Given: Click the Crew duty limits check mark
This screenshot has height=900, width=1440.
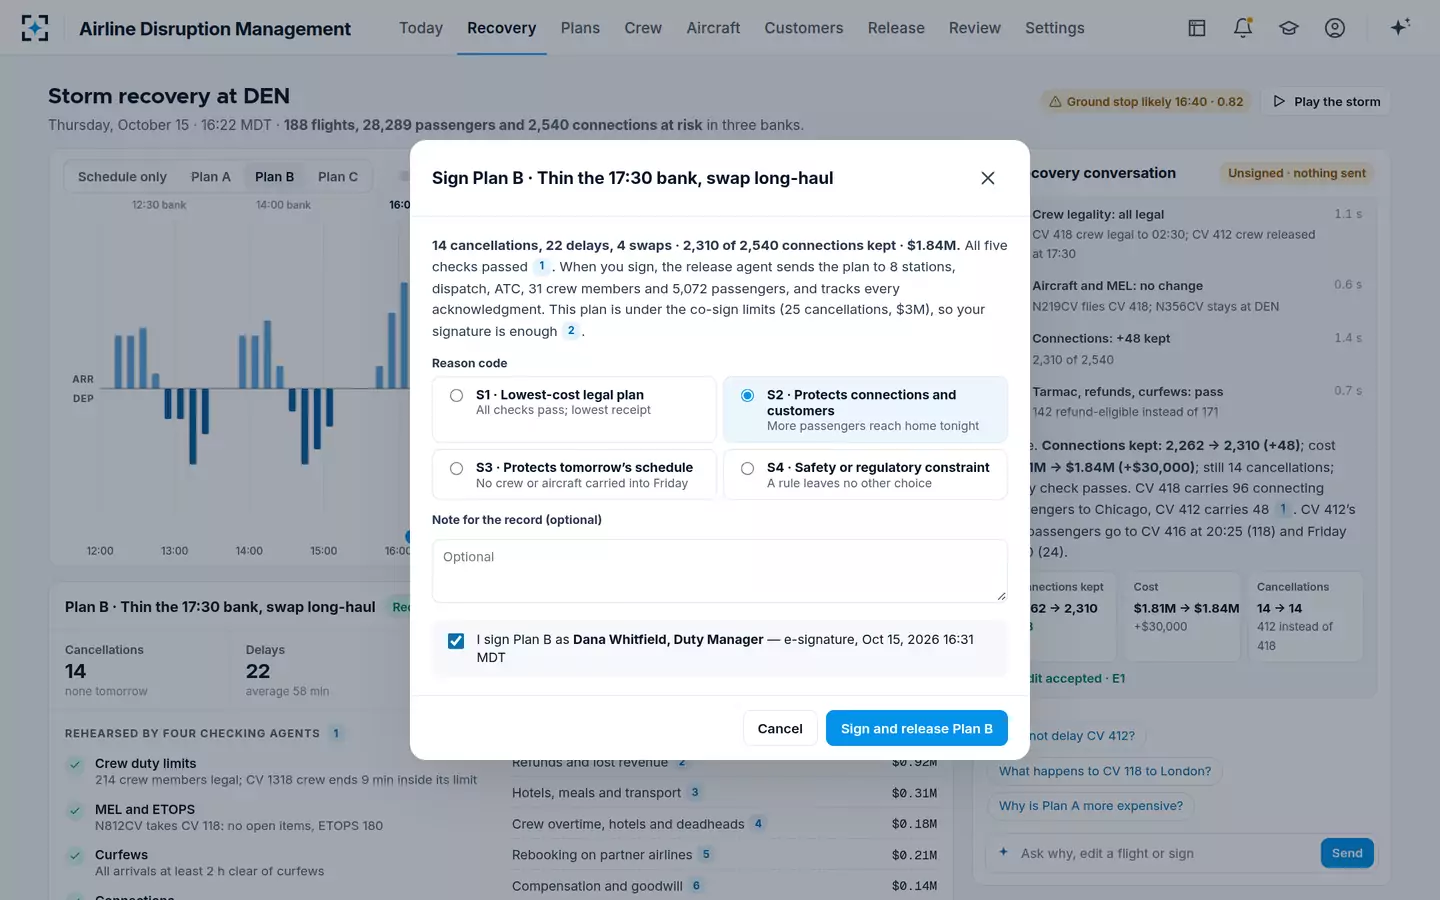Looking at the screenshot, I should point(75,765).
